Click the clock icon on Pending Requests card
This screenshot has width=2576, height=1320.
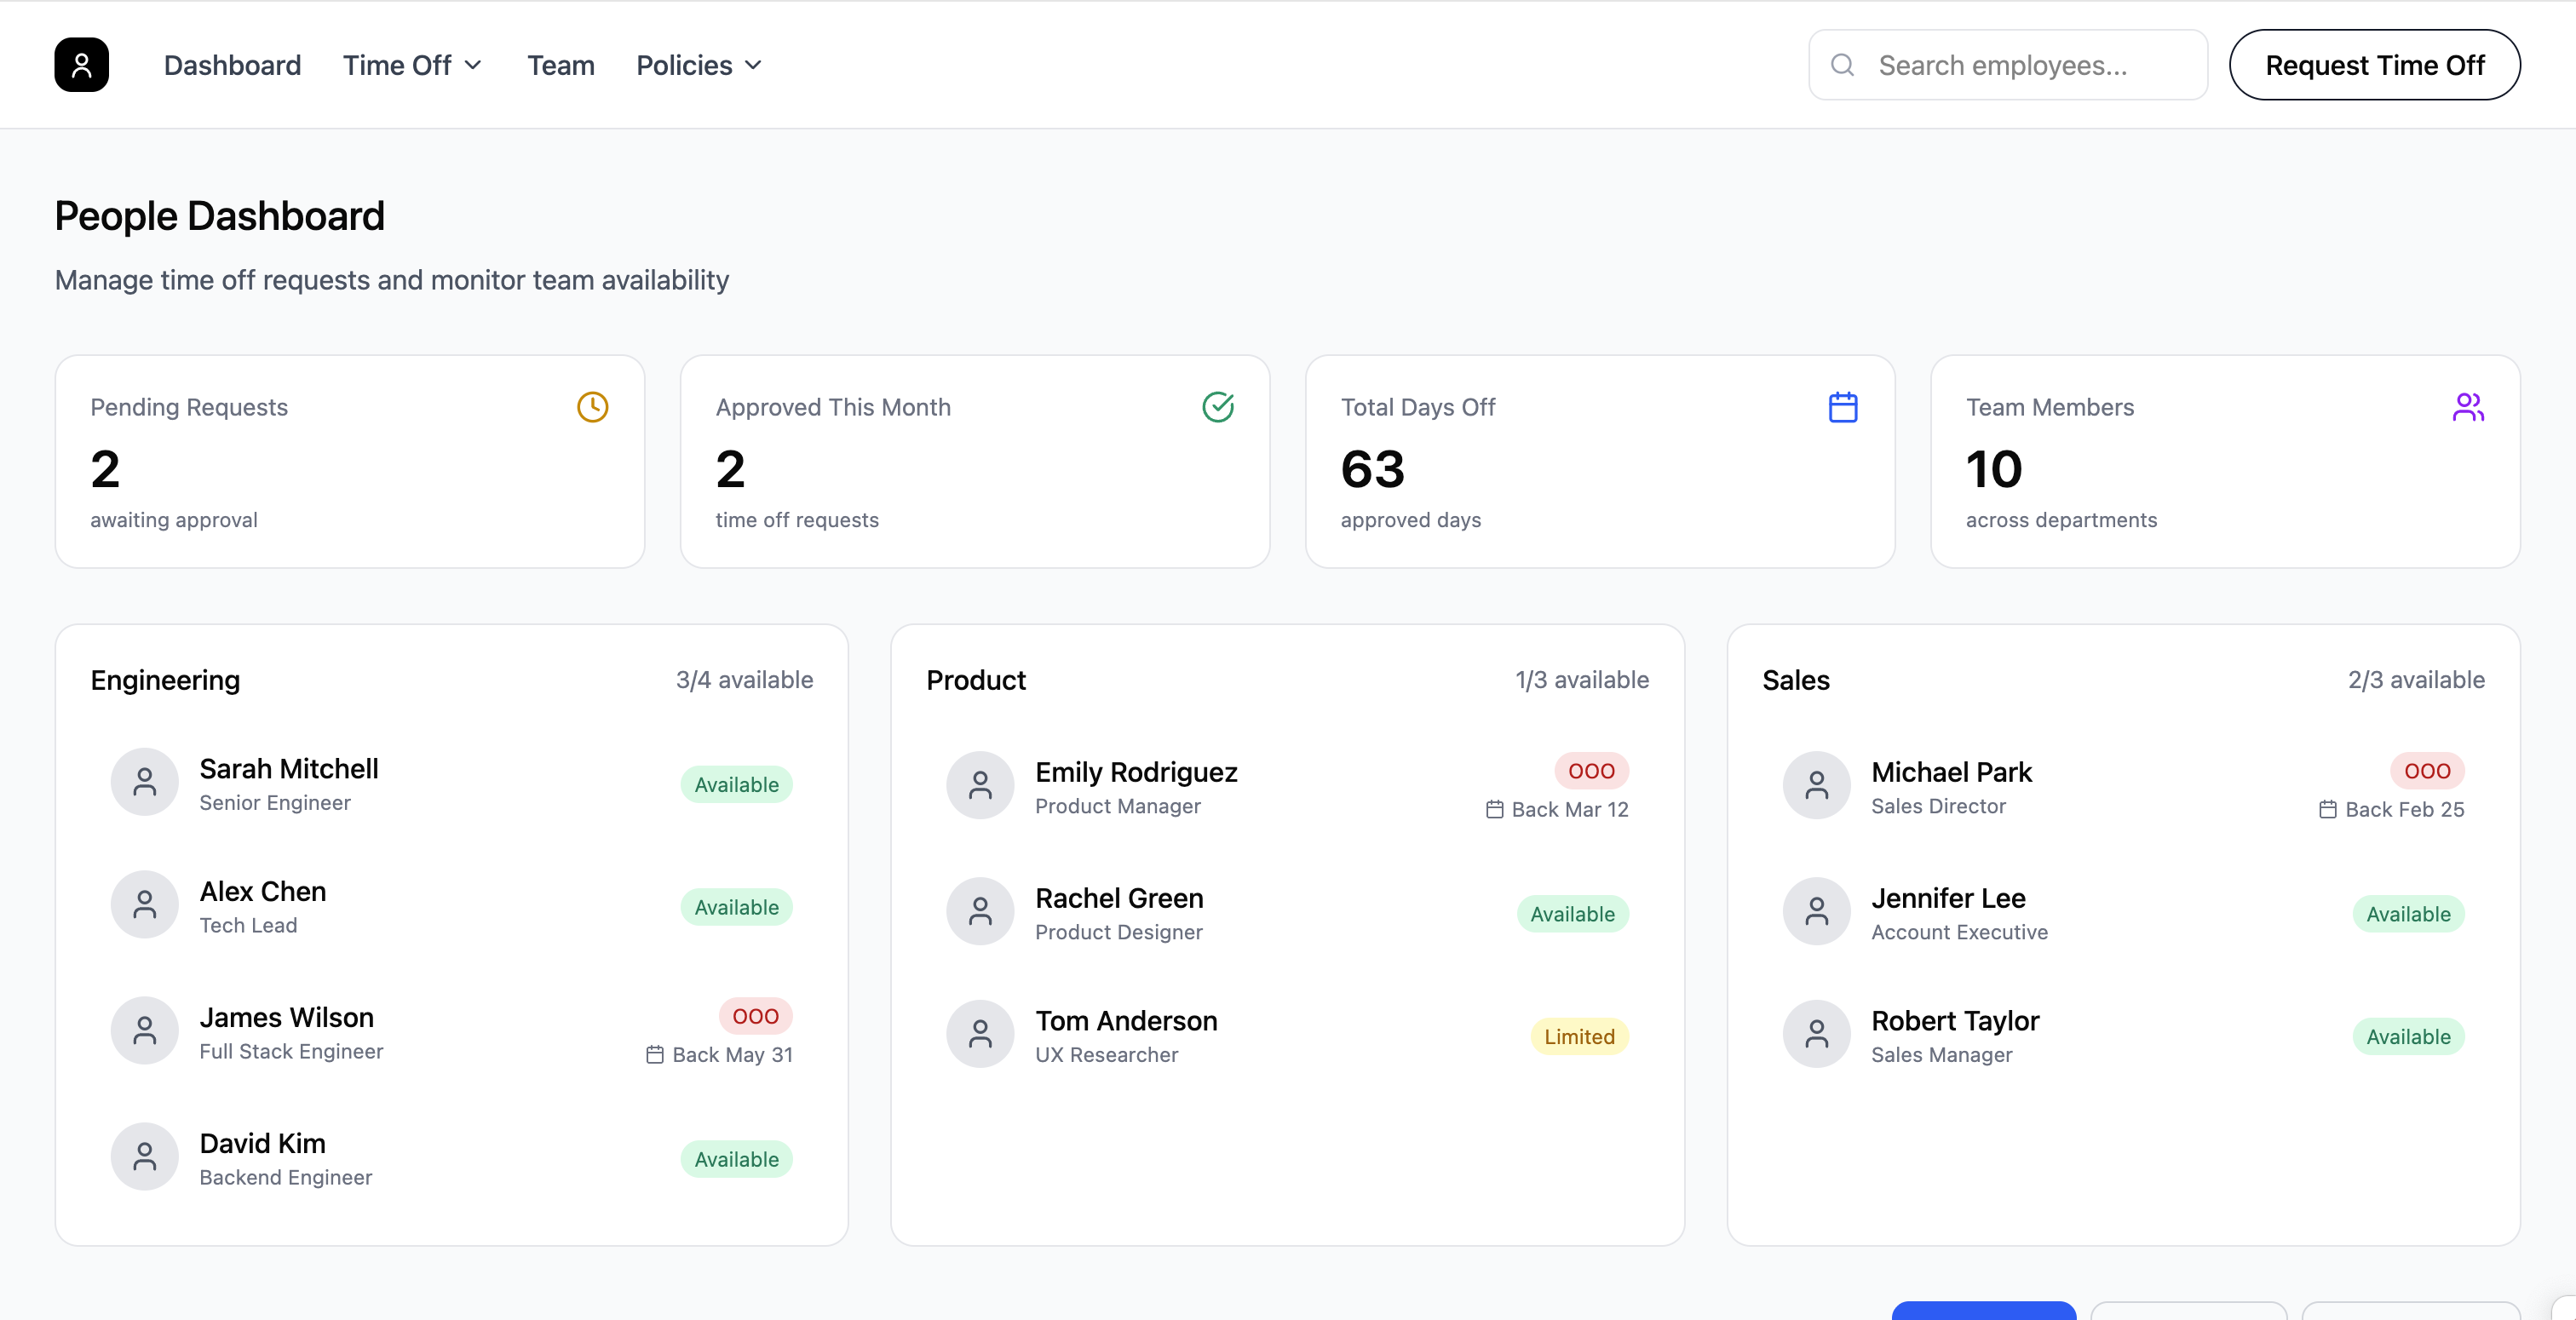pyautogui.click(x=592, y=407)
